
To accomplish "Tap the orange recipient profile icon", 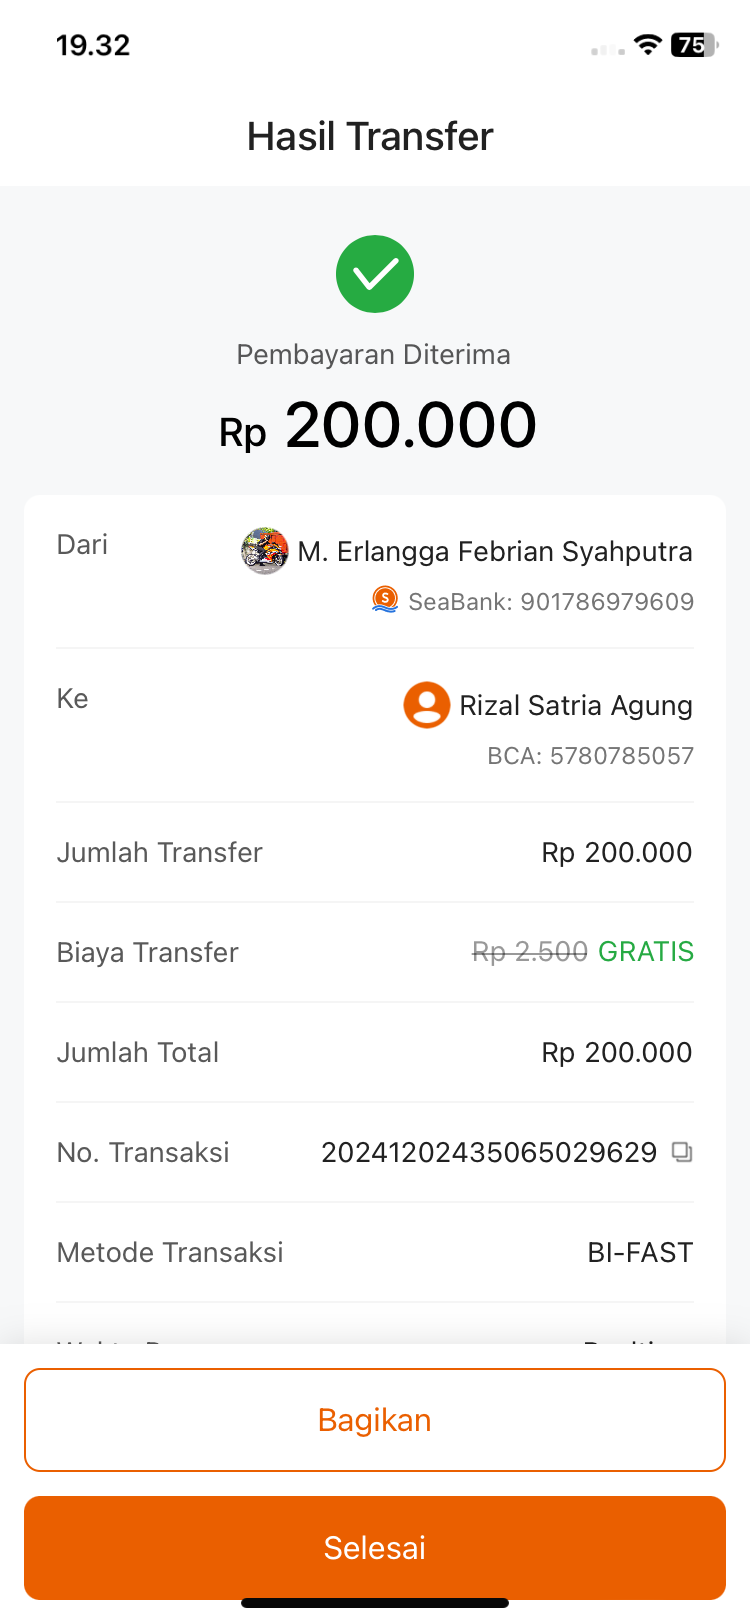I will (x=426, y=705).
